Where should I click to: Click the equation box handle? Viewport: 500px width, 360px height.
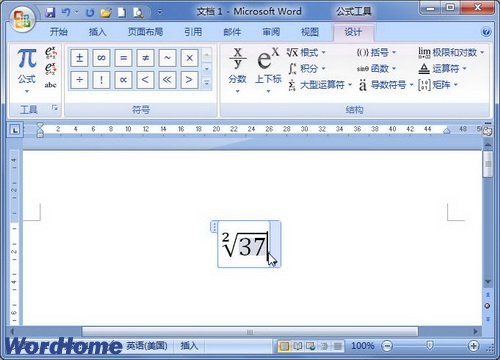tap(214, 227)
